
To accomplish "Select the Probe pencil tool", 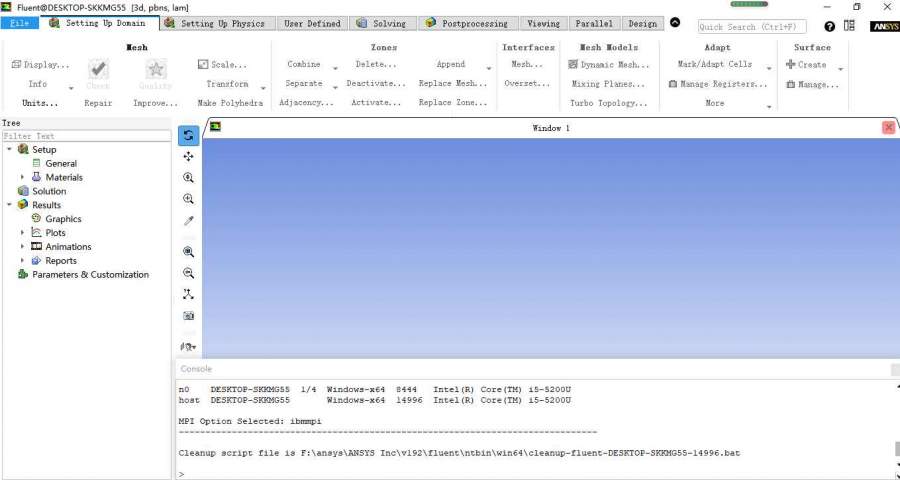I will pos(188,220).
